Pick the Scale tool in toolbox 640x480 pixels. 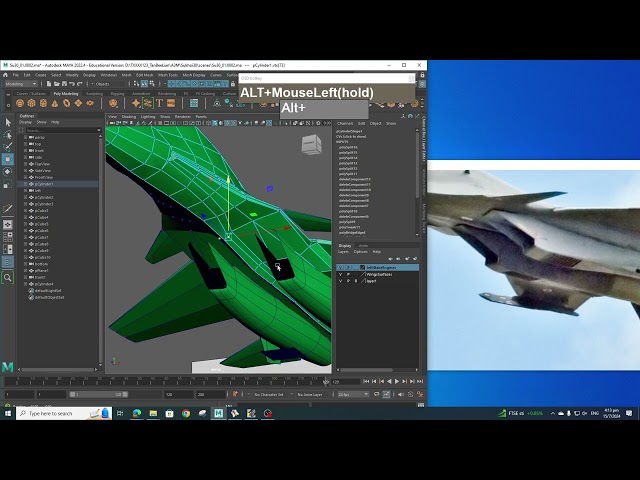coord(8,184)
